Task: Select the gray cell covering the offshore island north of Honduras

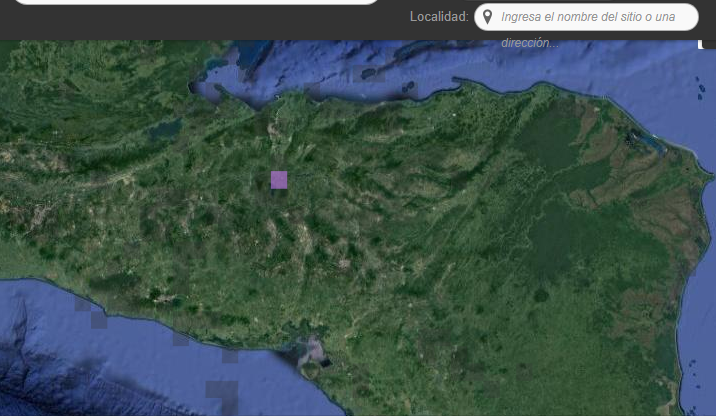Action: coord(369,74)
